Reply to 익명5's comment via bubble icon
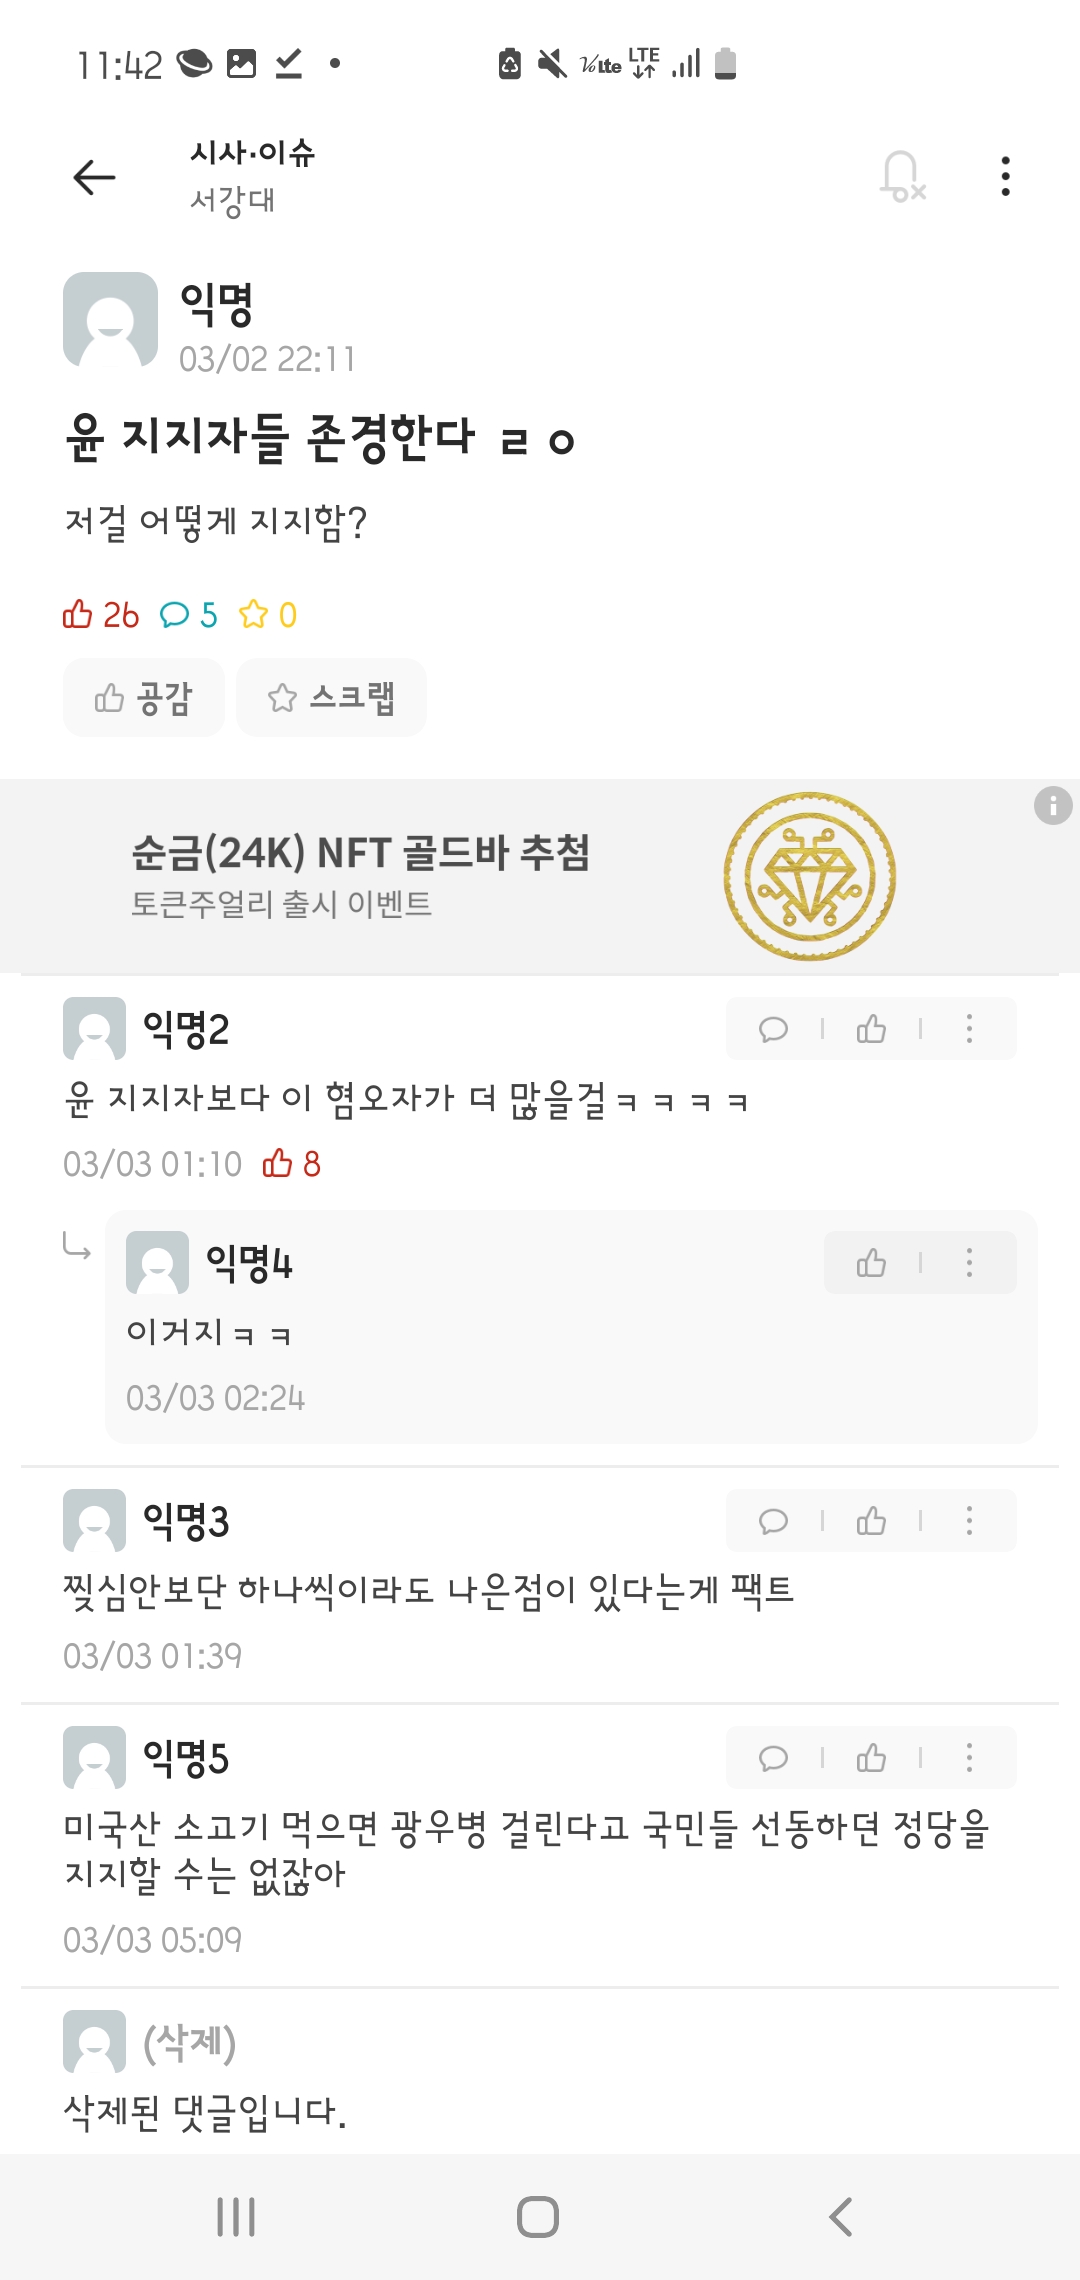The image size is (1080, 2280). pyautogui.click(x=774, y=1758)
